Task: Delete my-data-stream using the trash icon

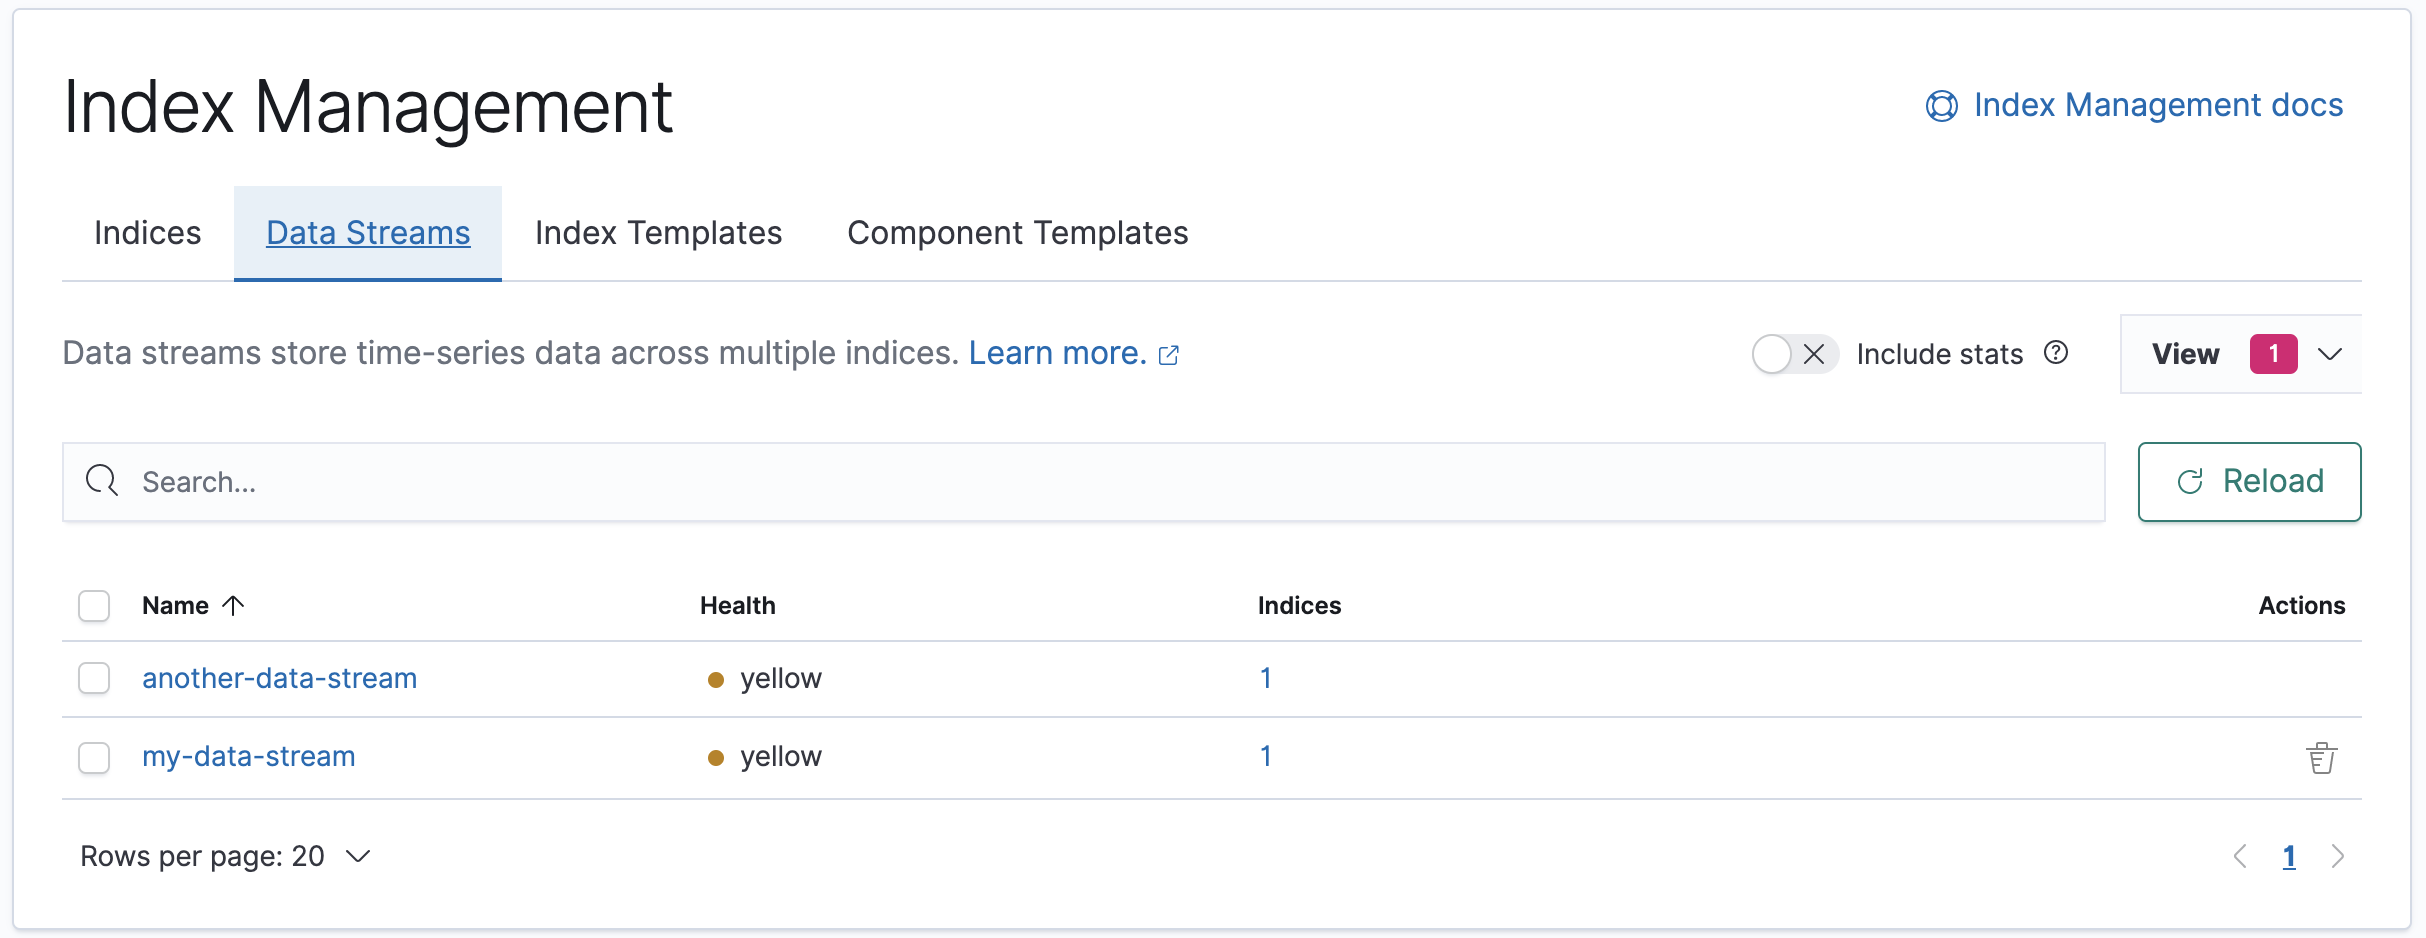Action: 2321,757
